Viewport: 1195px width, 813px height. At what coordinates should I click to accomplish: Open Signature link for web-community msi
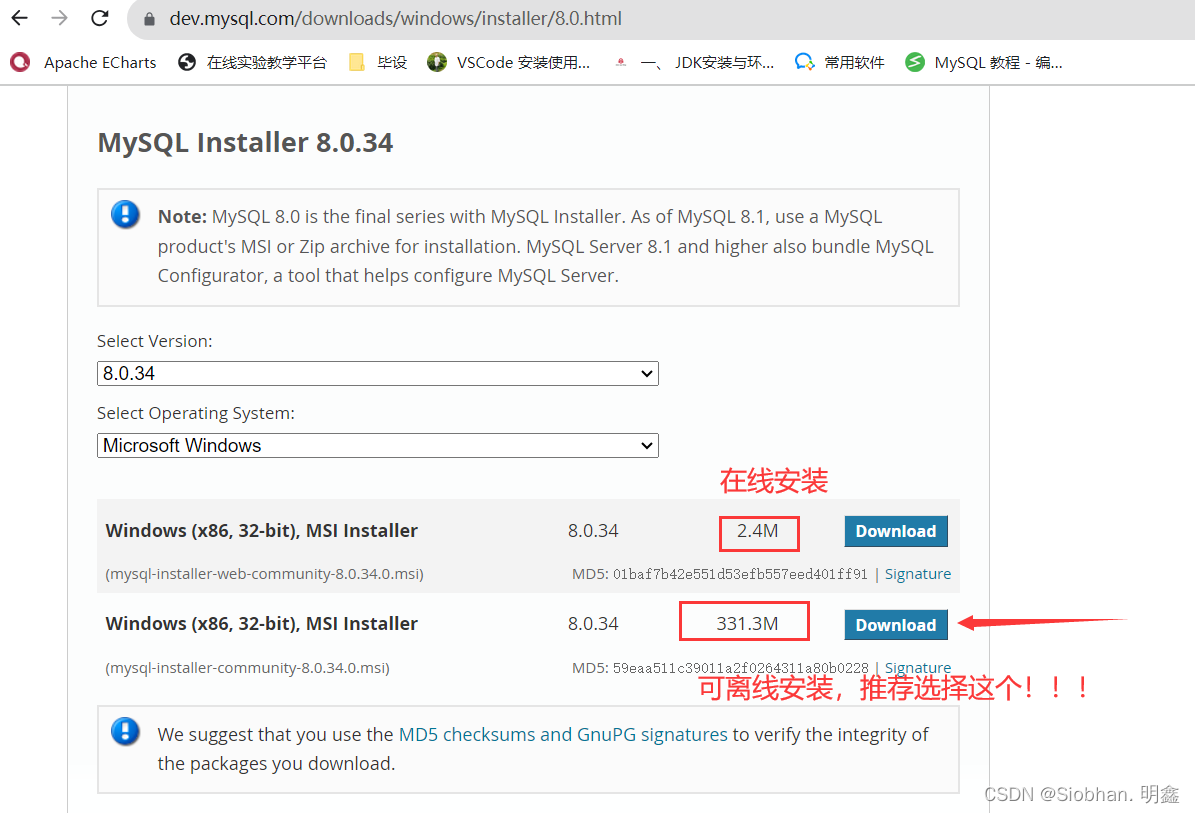[x=918, y=574]
